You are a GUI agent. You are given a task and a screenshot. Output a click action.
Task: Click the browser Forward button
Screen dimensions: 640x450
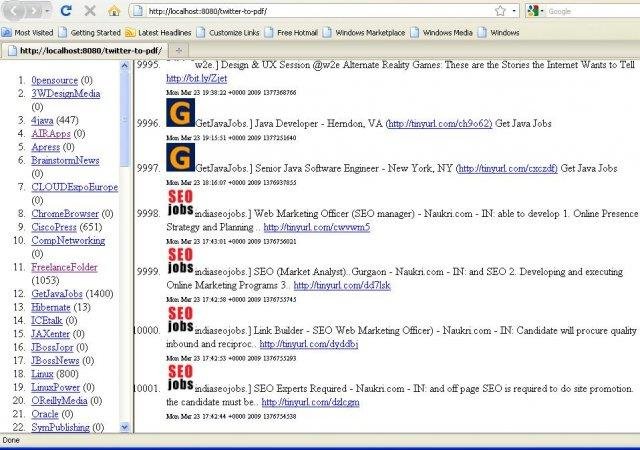coord(35,11)
